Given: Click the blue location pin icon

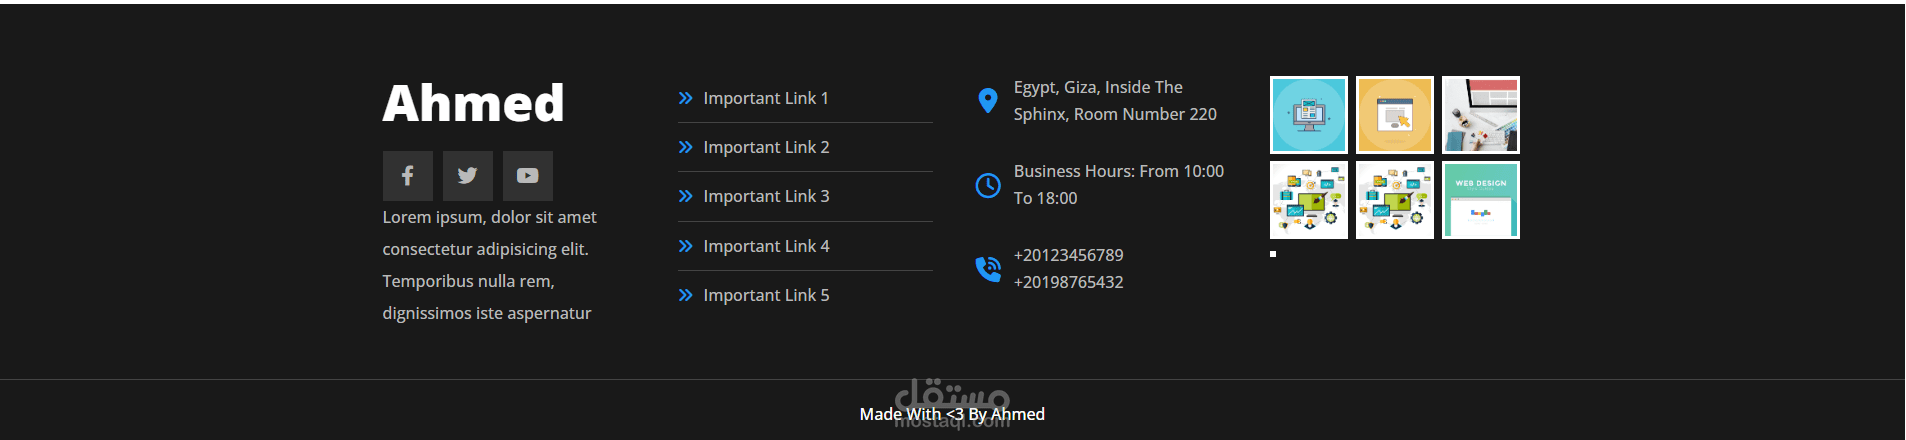Looking at the screenshot, I should point(987,101).
